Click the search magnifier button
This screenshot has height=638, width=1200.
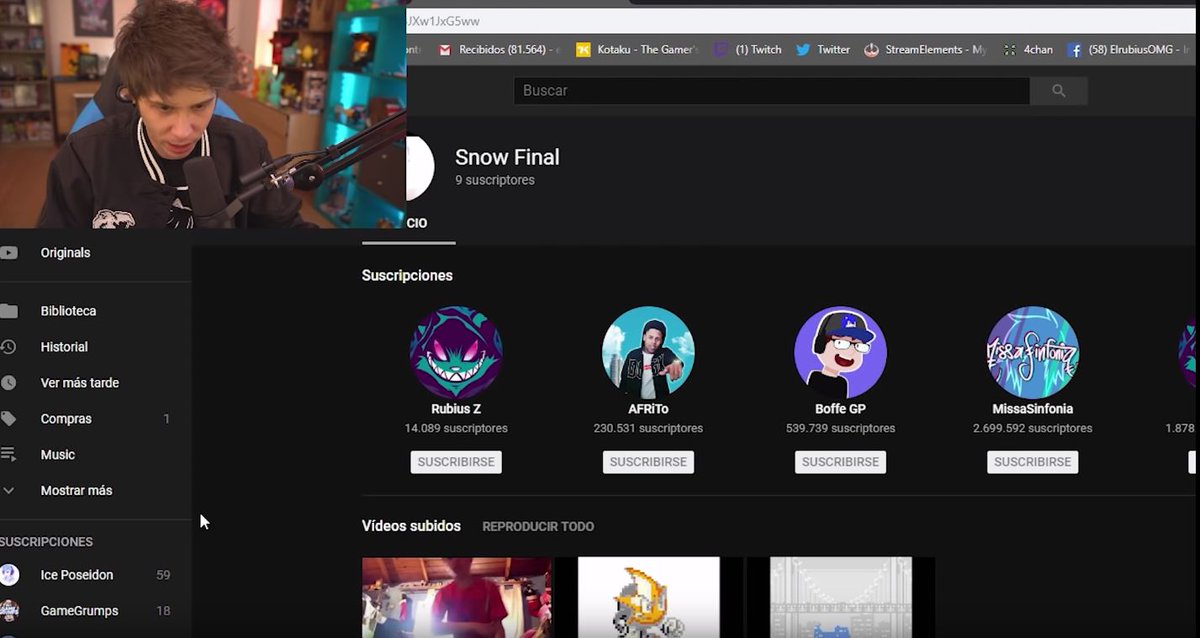[1059, 91]
